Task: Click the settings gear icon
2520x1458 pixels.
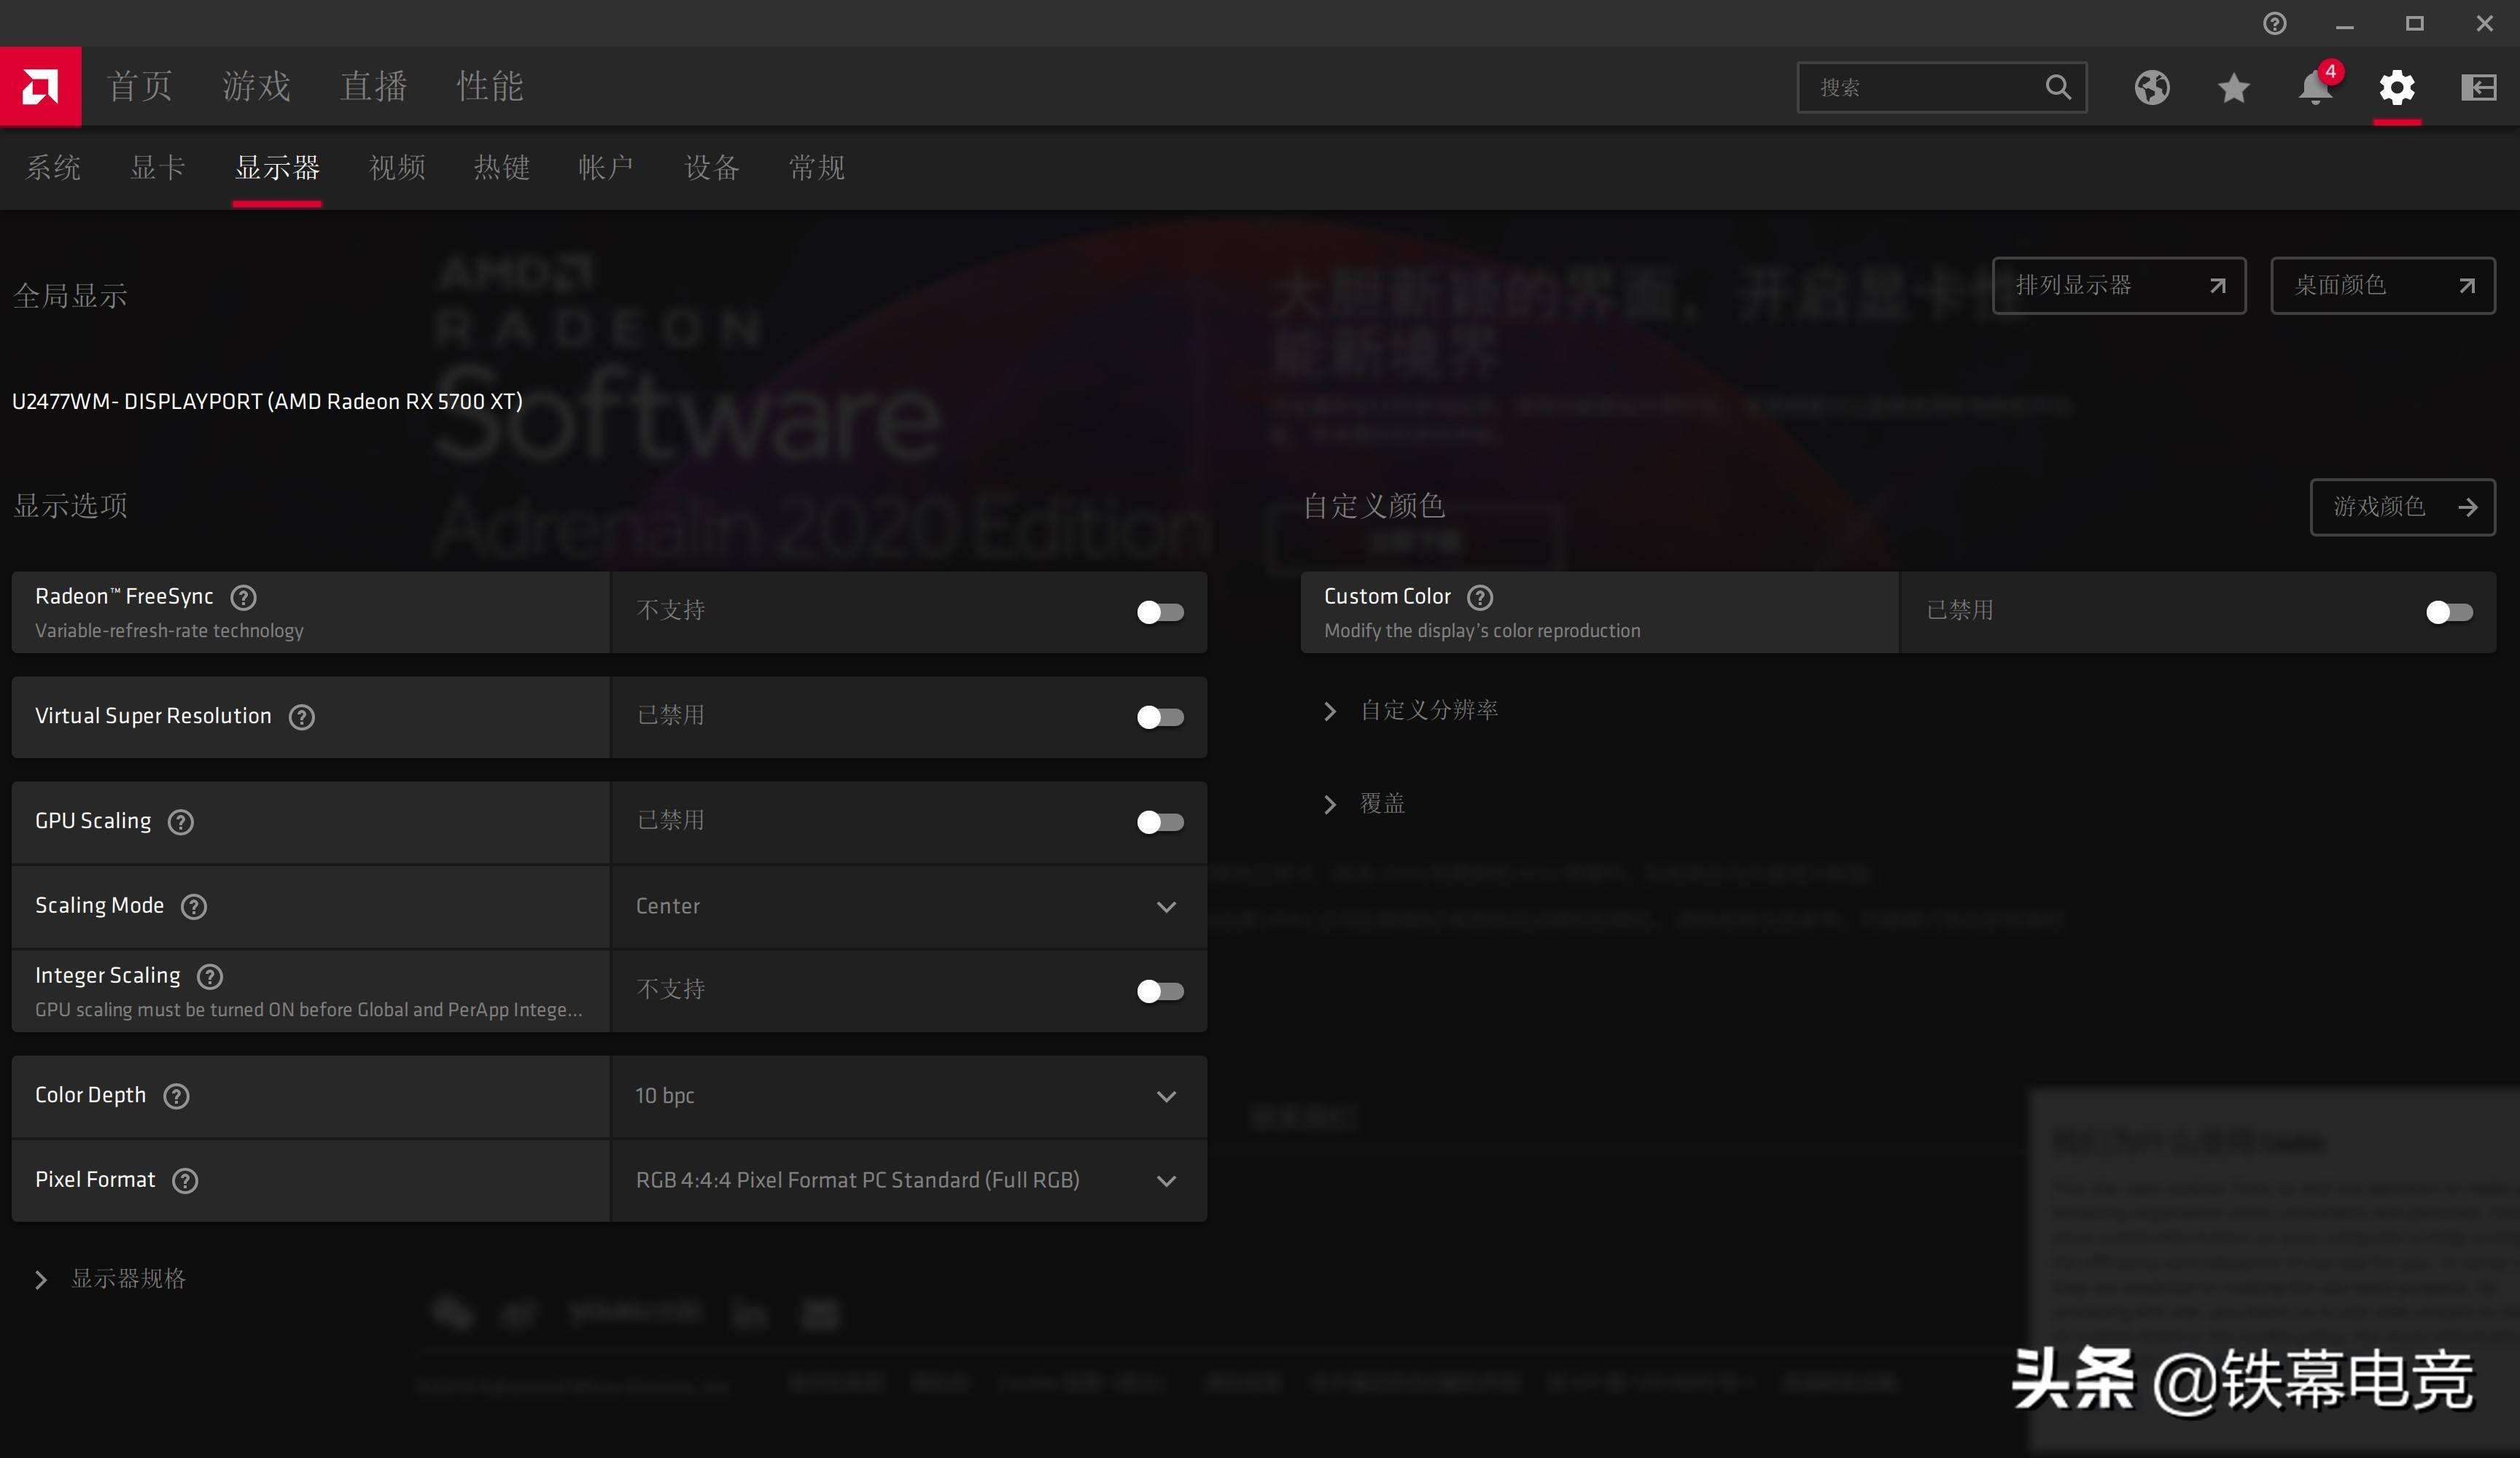Action: [2397, 87]
